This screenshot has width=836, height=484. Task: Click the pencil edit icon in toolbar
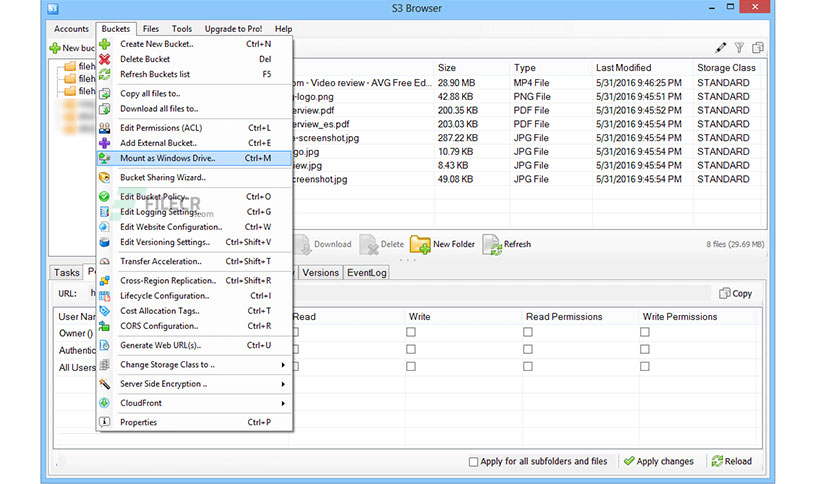tap(721, 48)
